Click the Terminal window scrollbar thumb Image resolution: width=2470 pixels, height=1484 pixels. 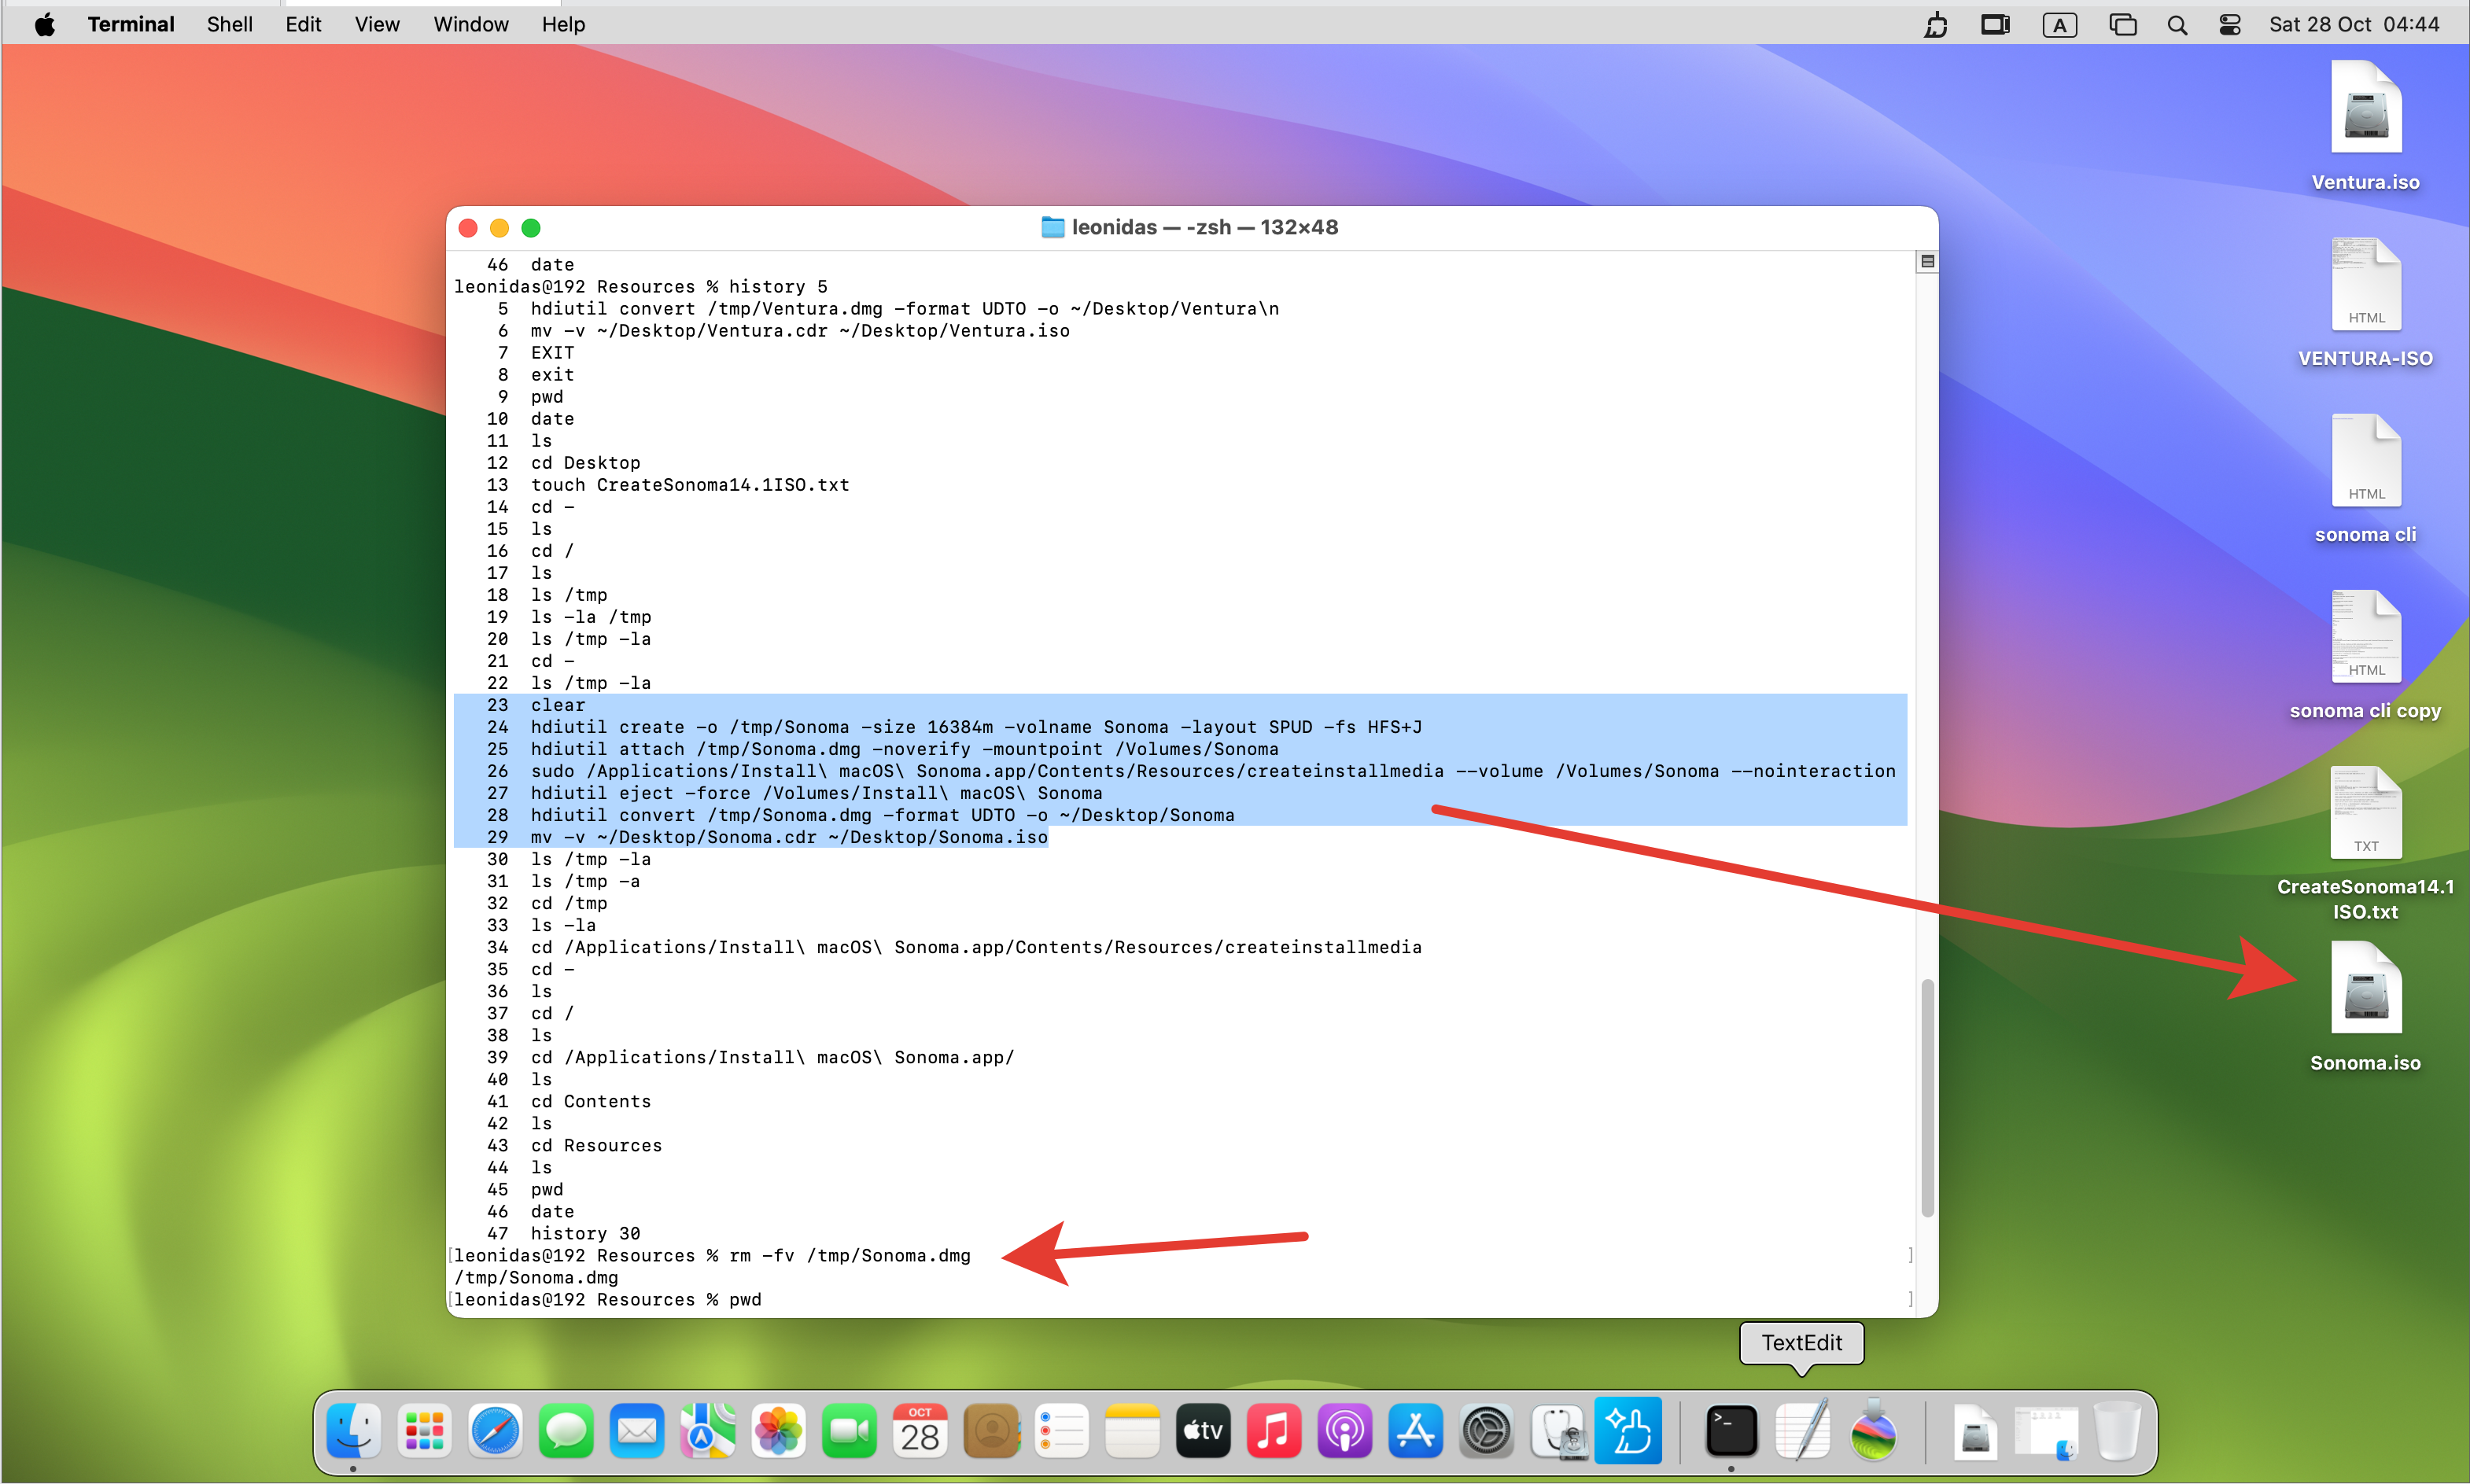tap(1927, 1097)
